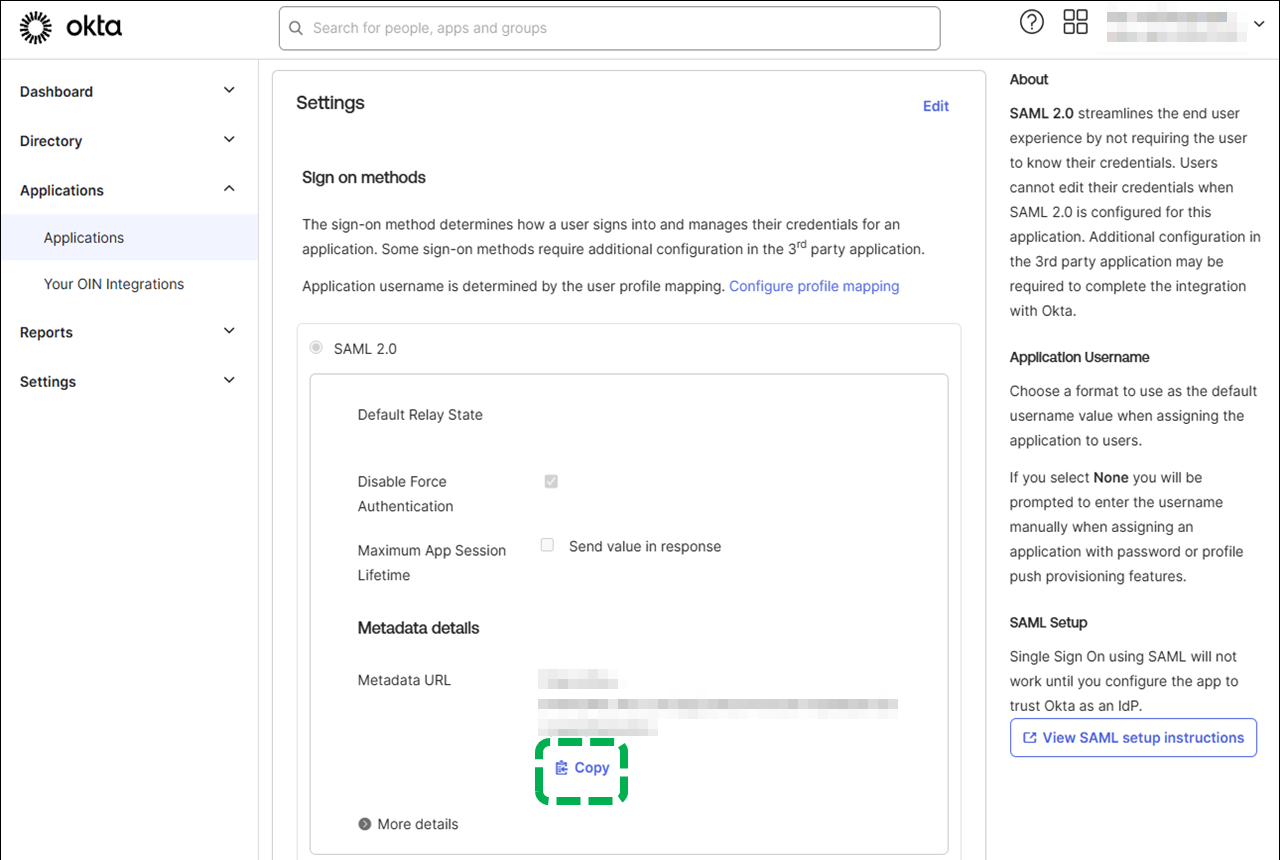Select Applications submenu item

pyautogui.click(x=84, y=238)
